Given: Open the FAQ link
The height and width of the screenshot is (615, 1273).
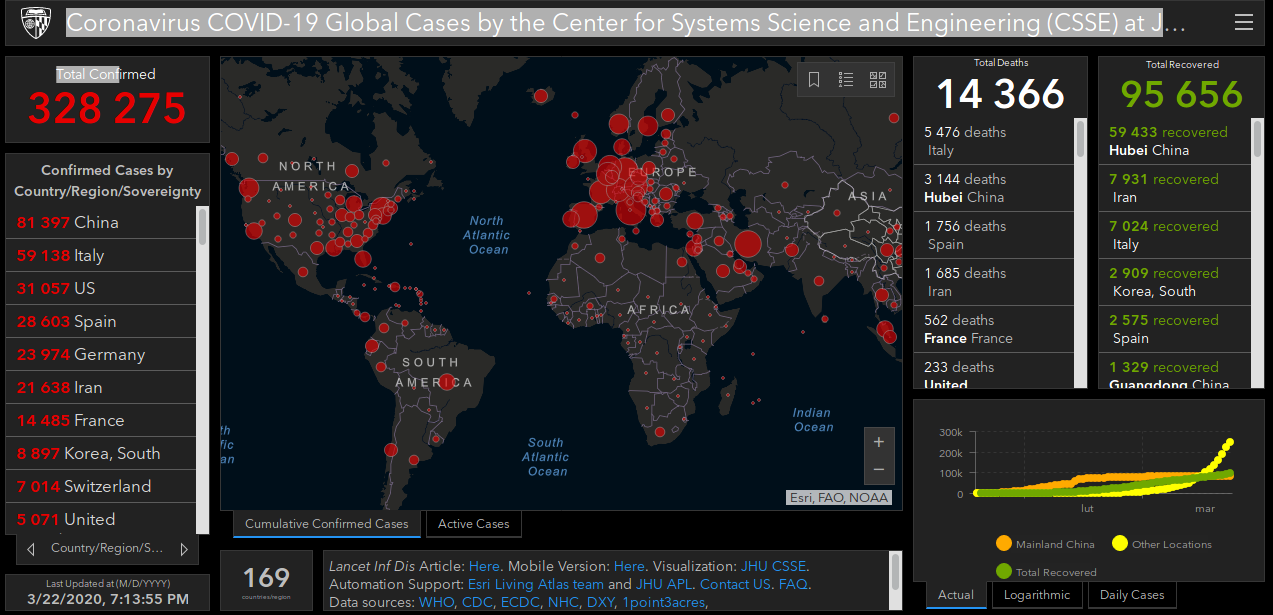Looking at the screenshot, I should tap(793, 584).
